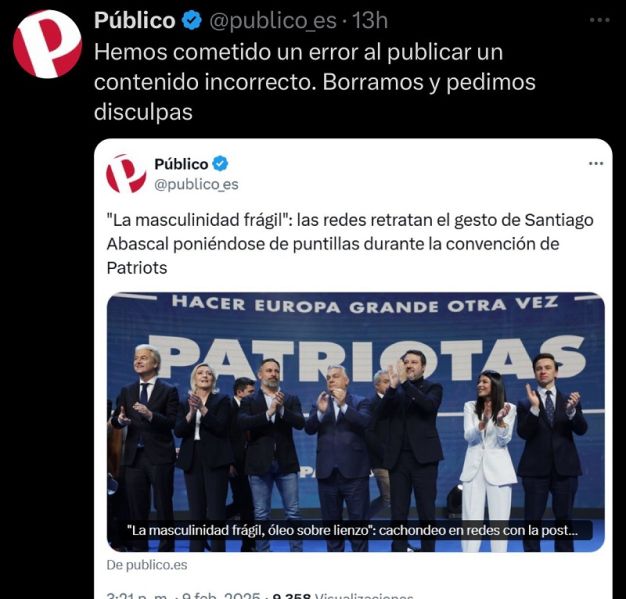
Task: Click the 9 feb. 2025 date on the quoted tweet
Action: 220,596
